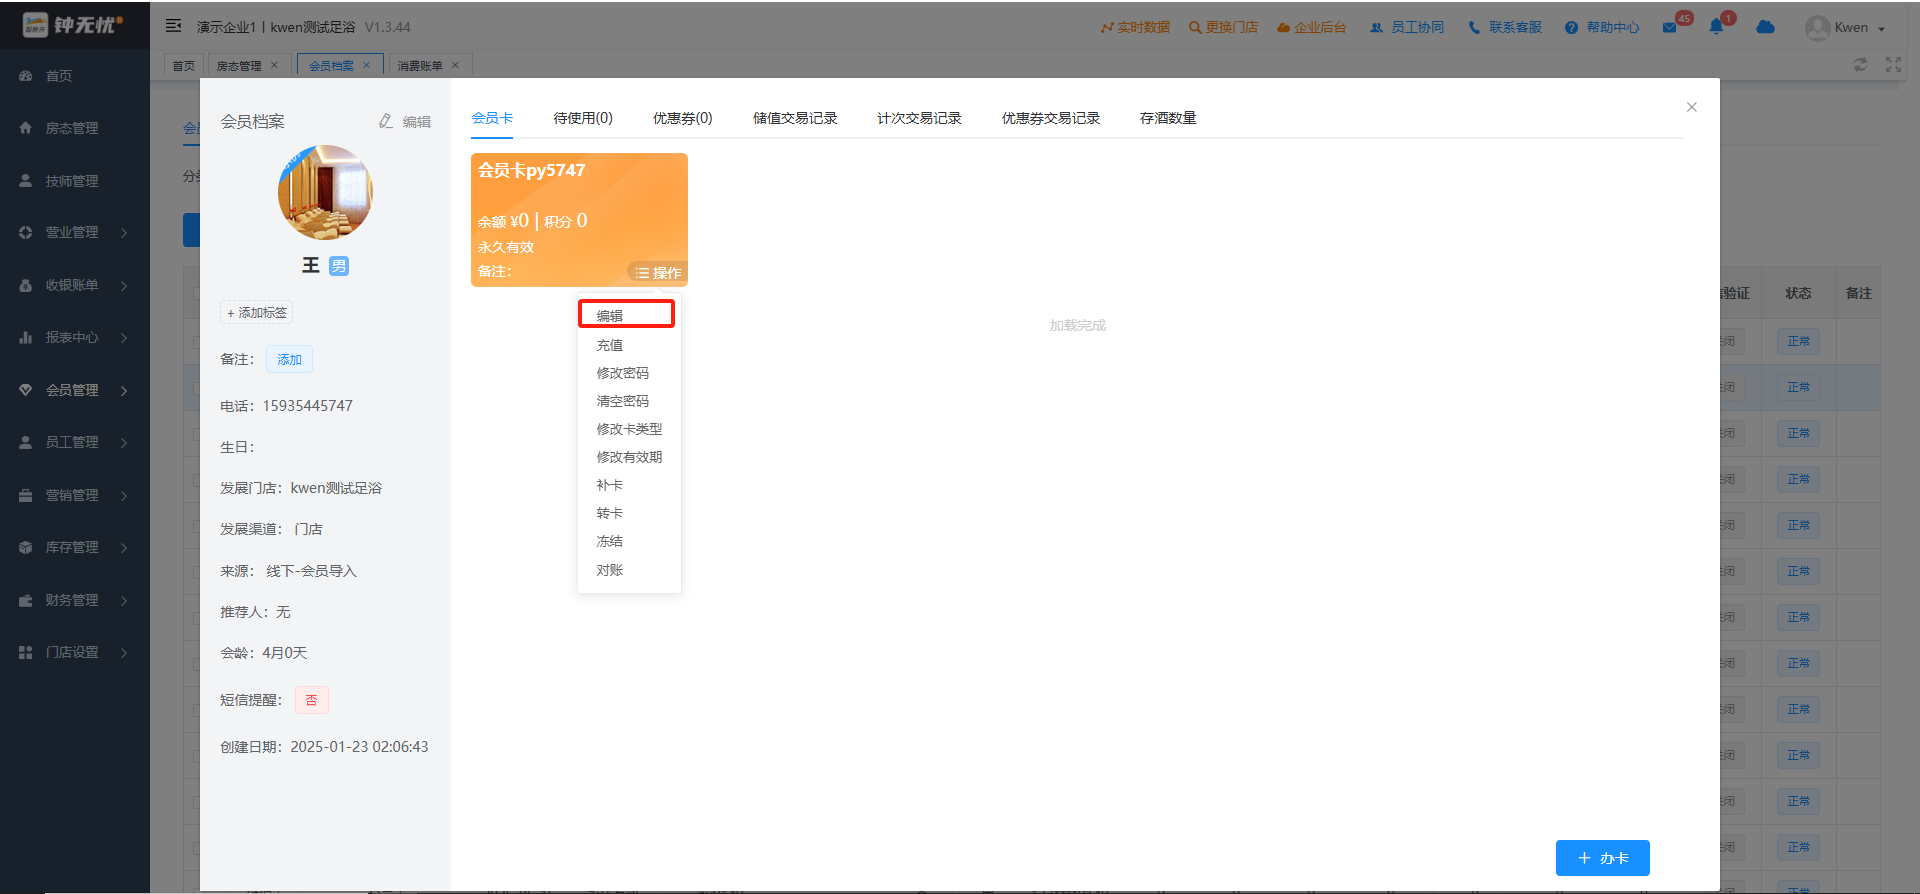Click the 男 gender badge icon
Viewport: 1920px width, 894px height.
pyautogui.click(x=339, y=265)
